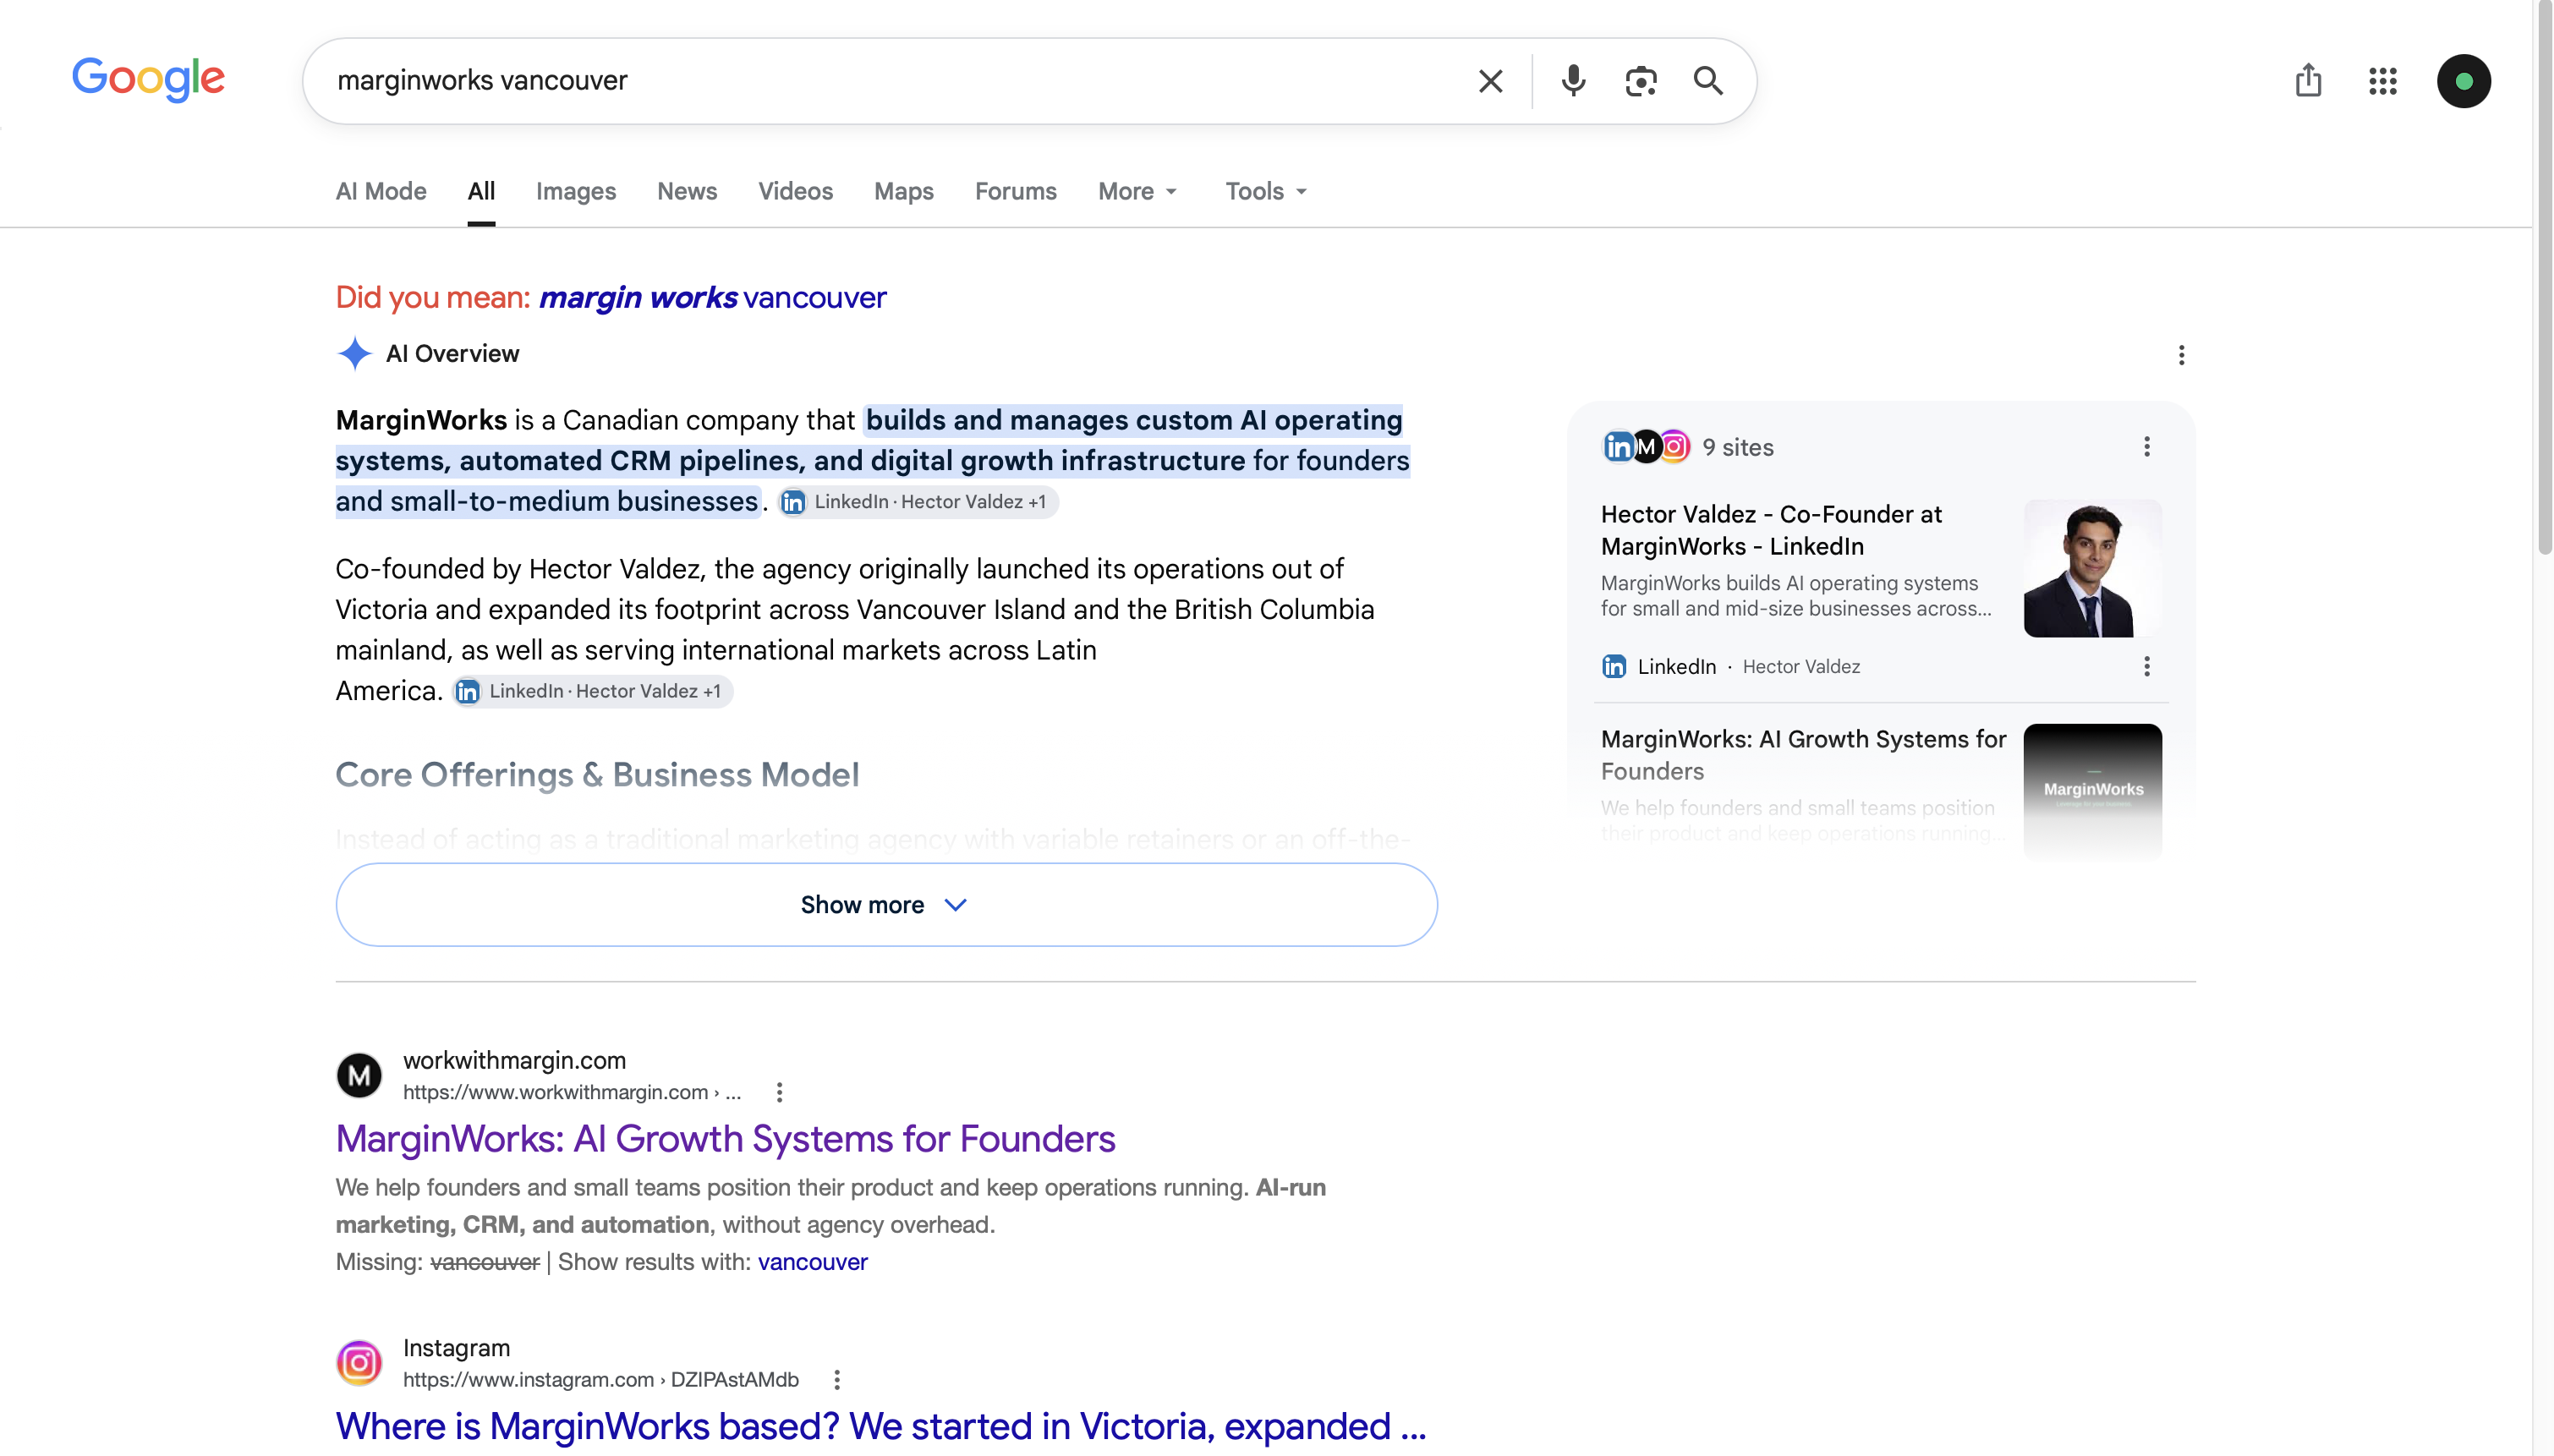Switch to Maps tab
The image size is (2554, 1456).
(904, 191)
